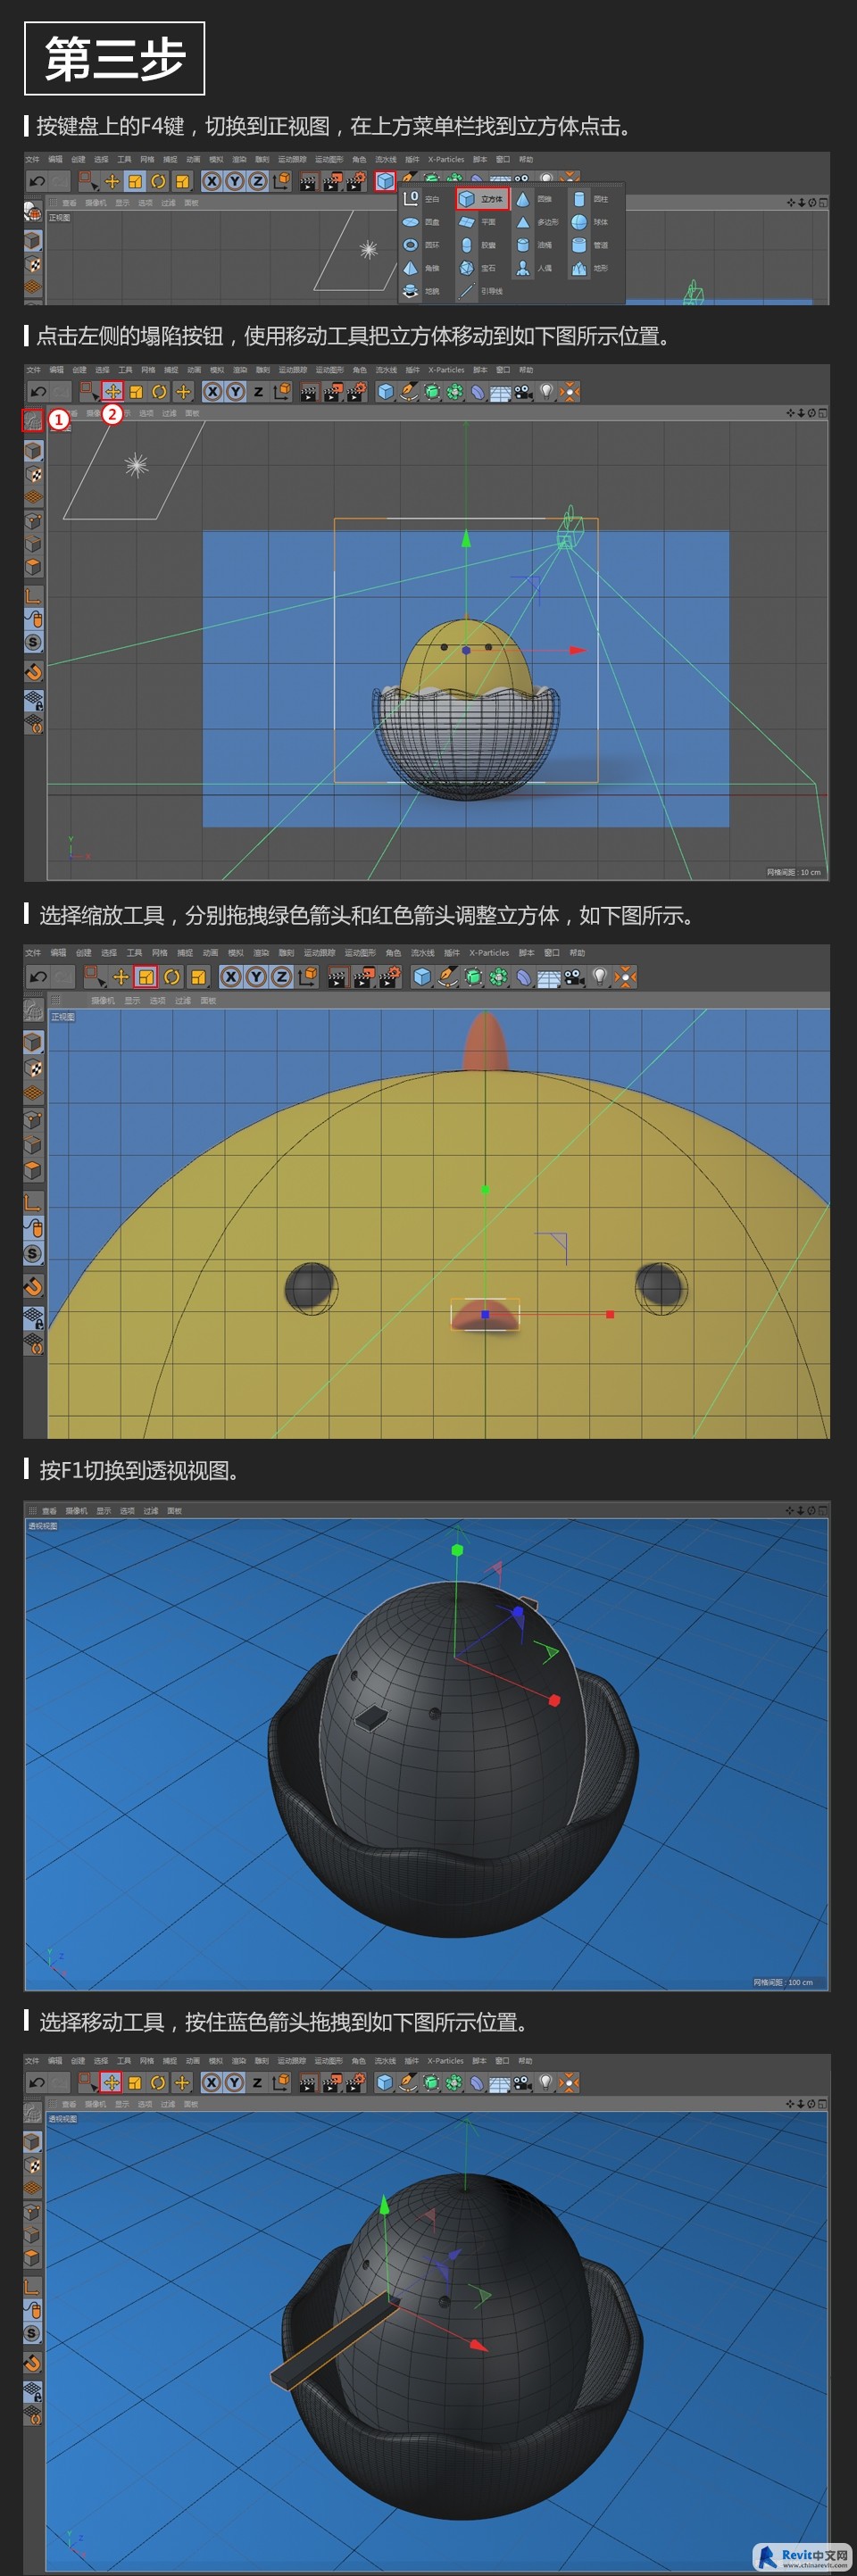Open 显示 menu in the toolbar-less perspective screenshot

click(104, 1510)
